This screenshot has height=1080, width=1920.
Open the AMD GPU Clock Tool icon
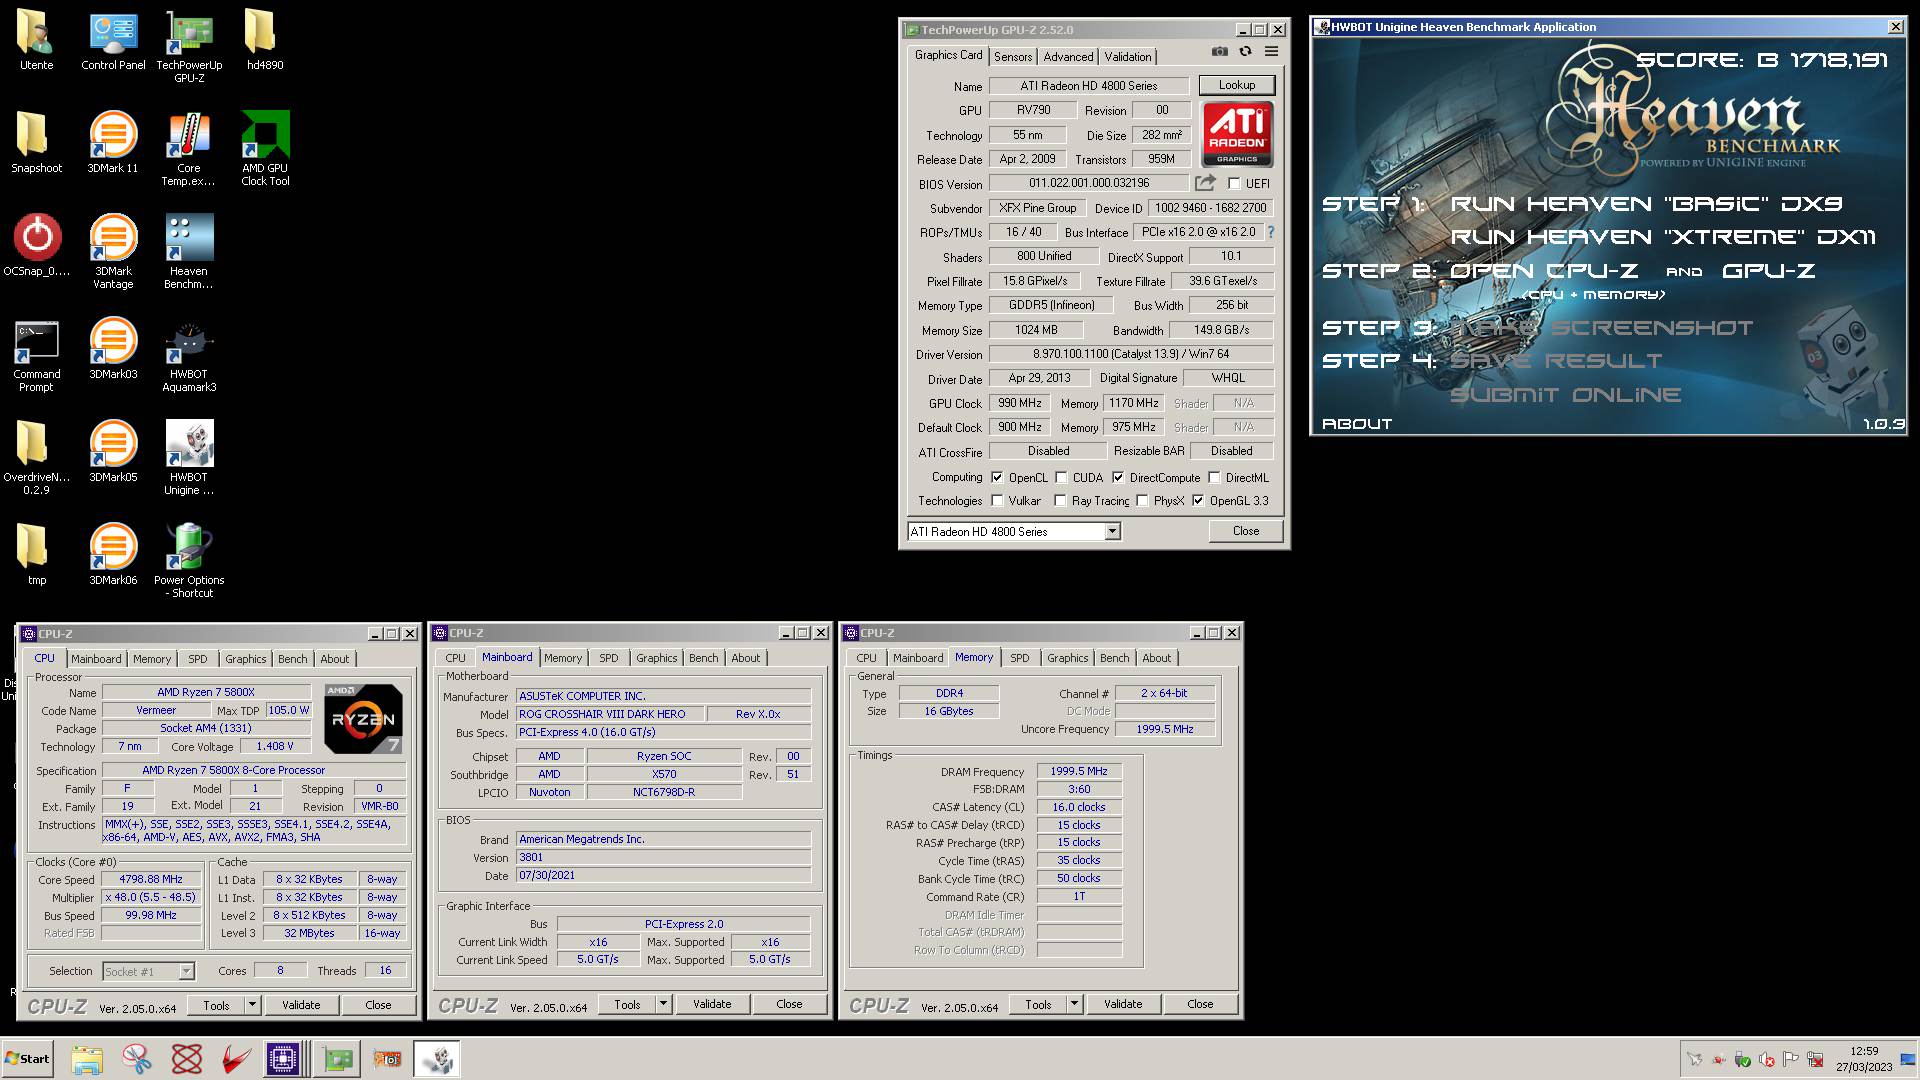265,148
